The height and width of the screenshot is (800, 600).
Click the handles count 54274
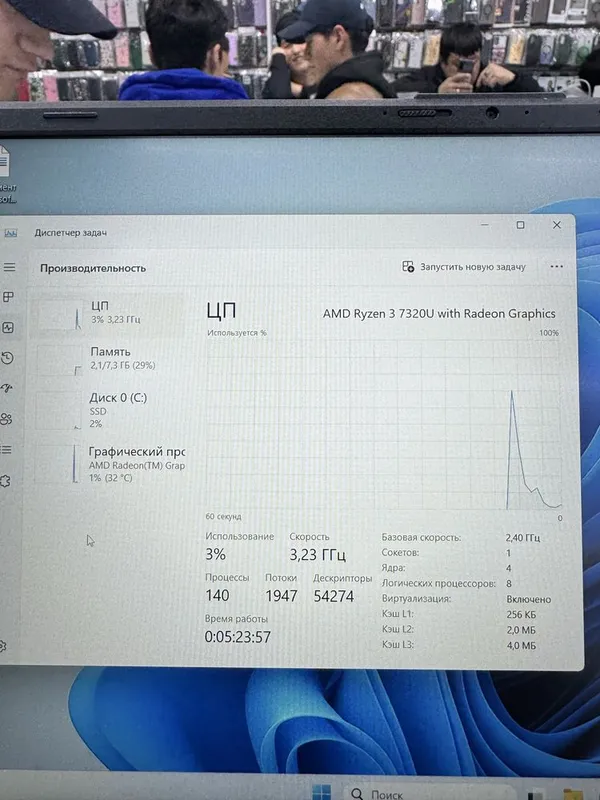(x=334, y=596)
